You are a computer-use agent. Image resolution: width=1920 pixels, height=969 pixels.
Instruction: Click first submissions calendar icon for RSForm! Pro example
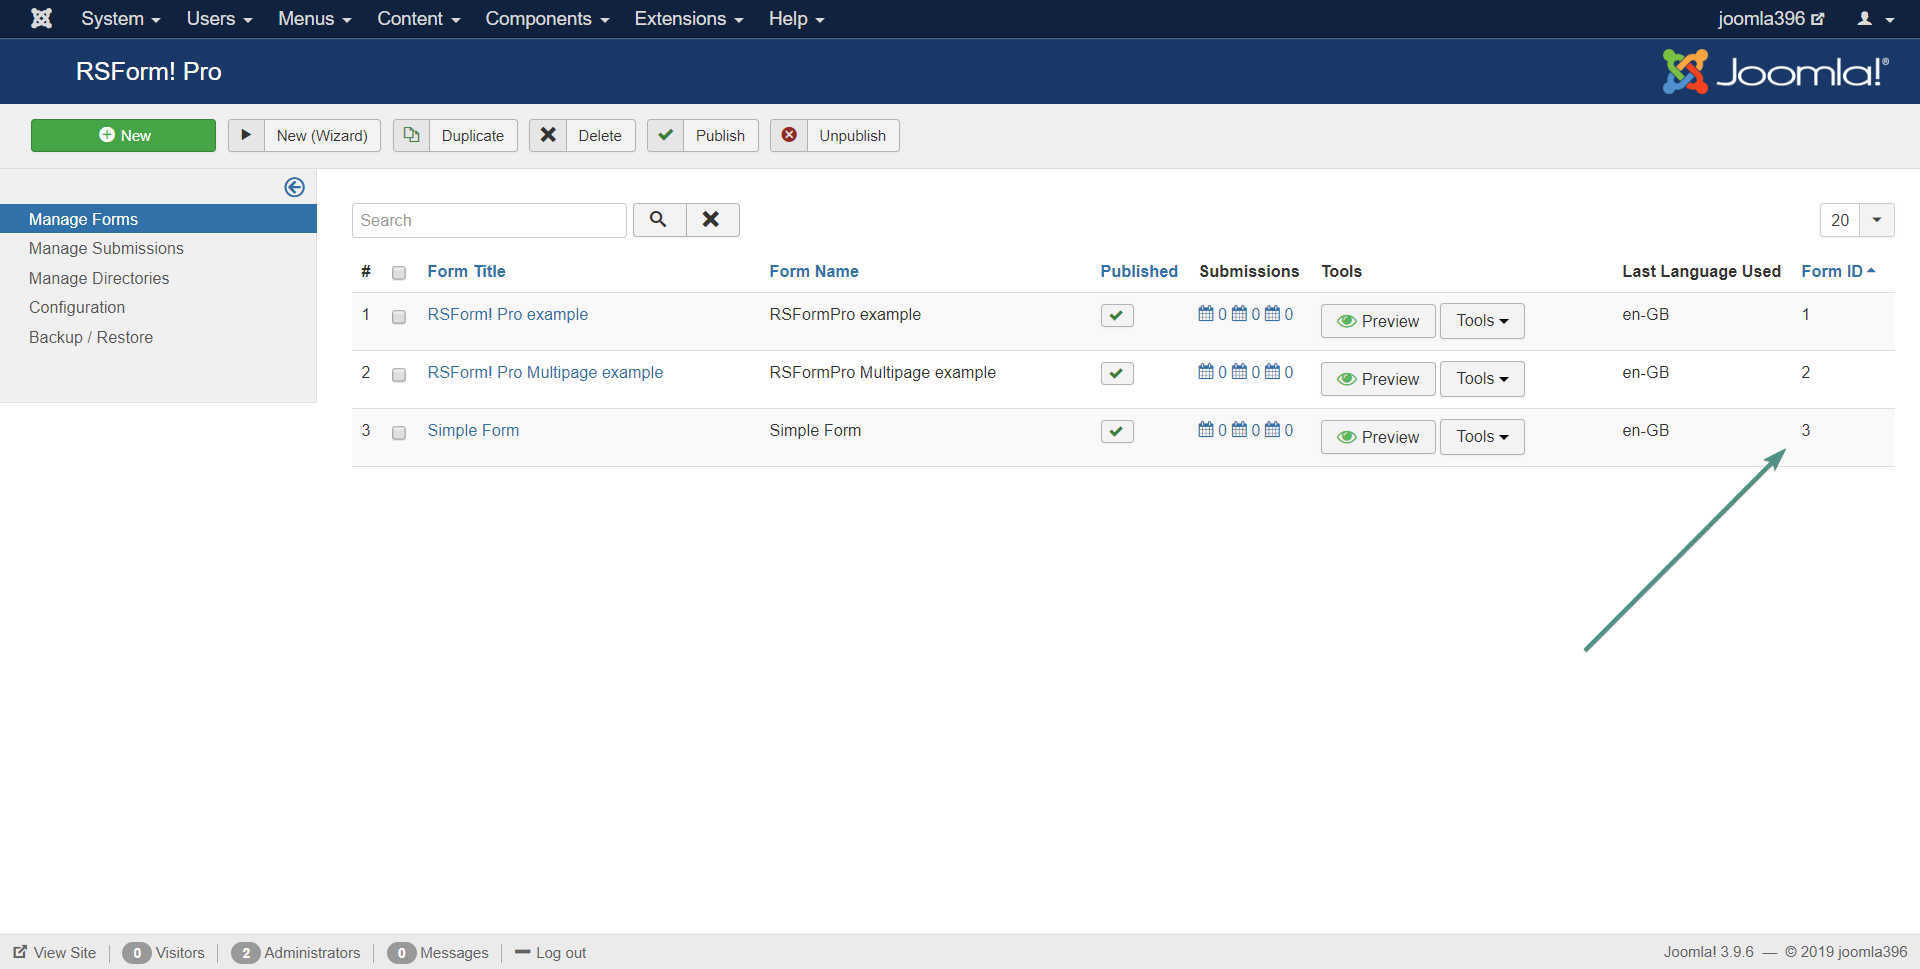point(1205,314)
